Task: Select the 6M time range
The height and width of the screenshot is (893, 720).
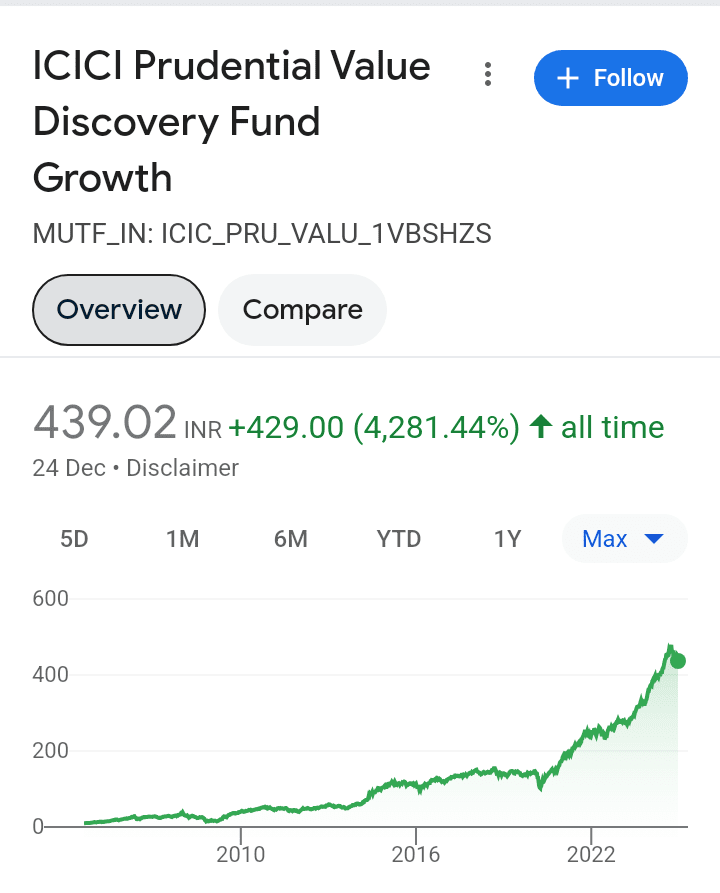Action: coord(291,539)
